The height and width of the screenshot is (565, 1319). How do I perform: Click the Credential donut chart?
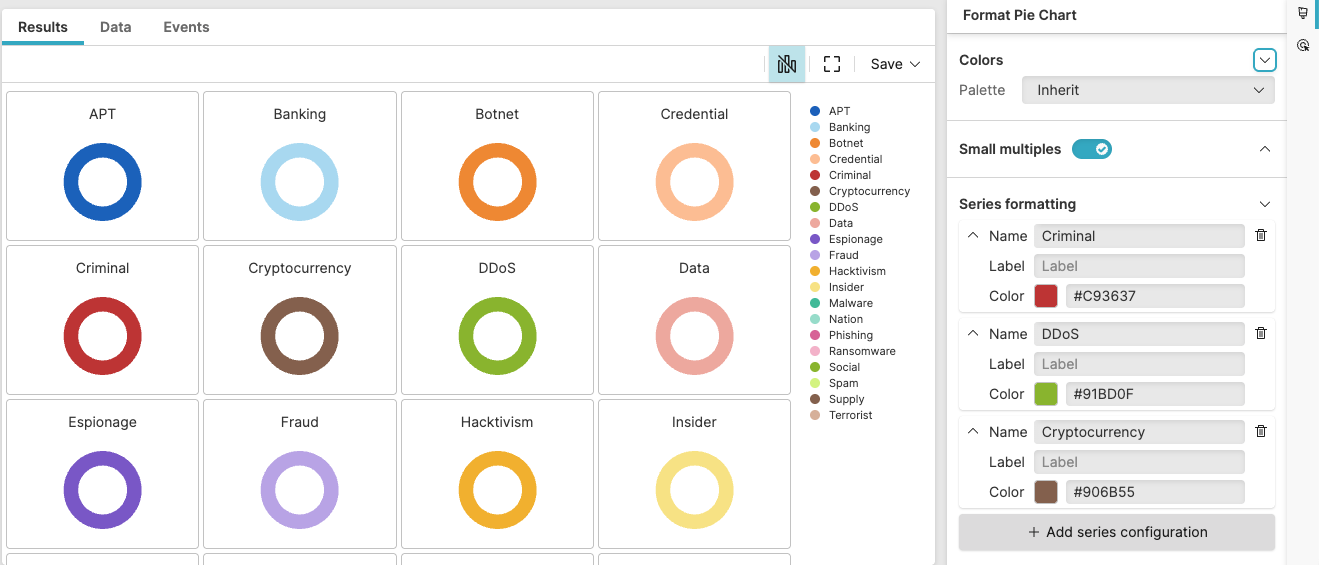tap(694, 182)
